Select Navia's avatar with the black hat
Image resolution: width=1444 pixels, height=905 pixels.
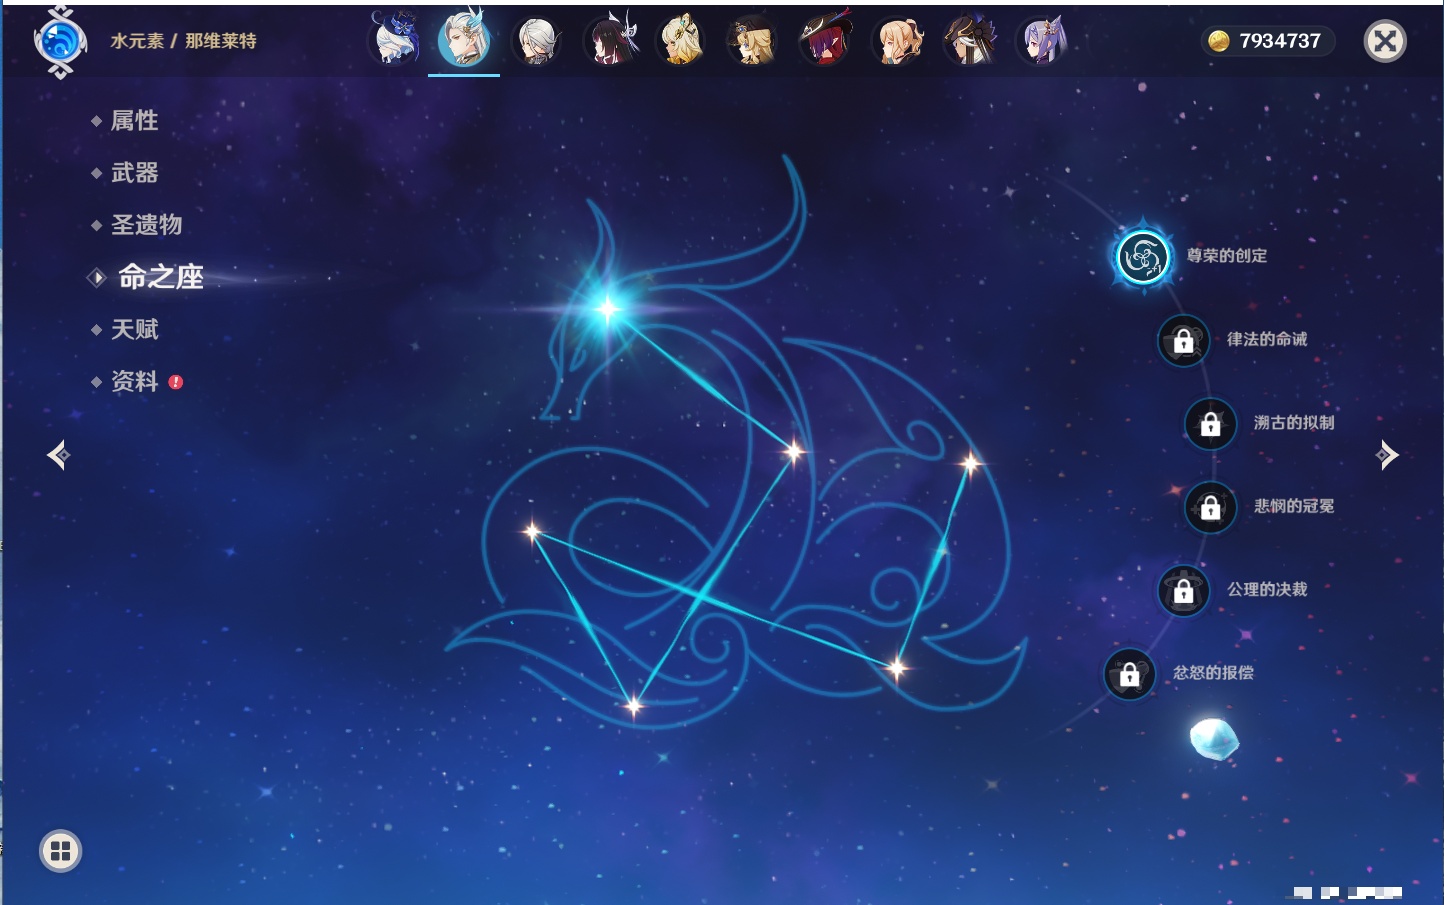pyautogui.click(x=753, y=41)
